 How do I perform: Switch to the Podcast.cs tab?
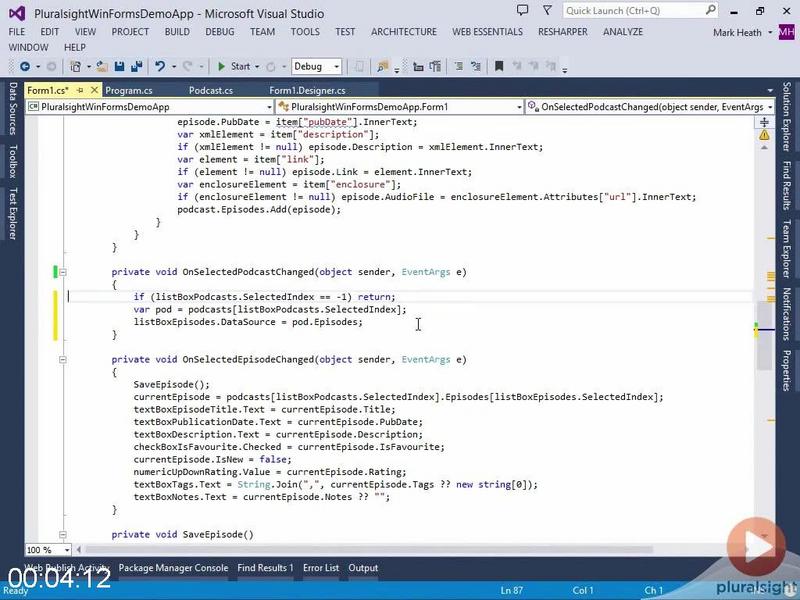(x=211, y=90)
